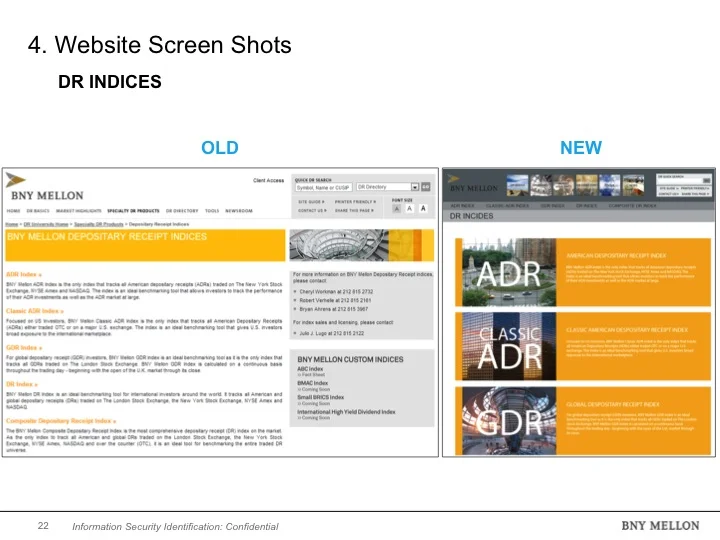720x540 pixels.
Task: Click the BMAC Index custom index
Action: tap(312, 383)
